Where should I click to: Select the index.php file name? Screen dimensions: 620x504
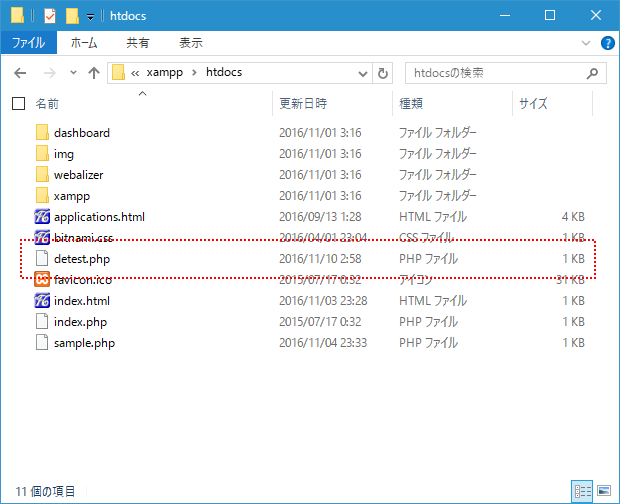pos(80,322)
